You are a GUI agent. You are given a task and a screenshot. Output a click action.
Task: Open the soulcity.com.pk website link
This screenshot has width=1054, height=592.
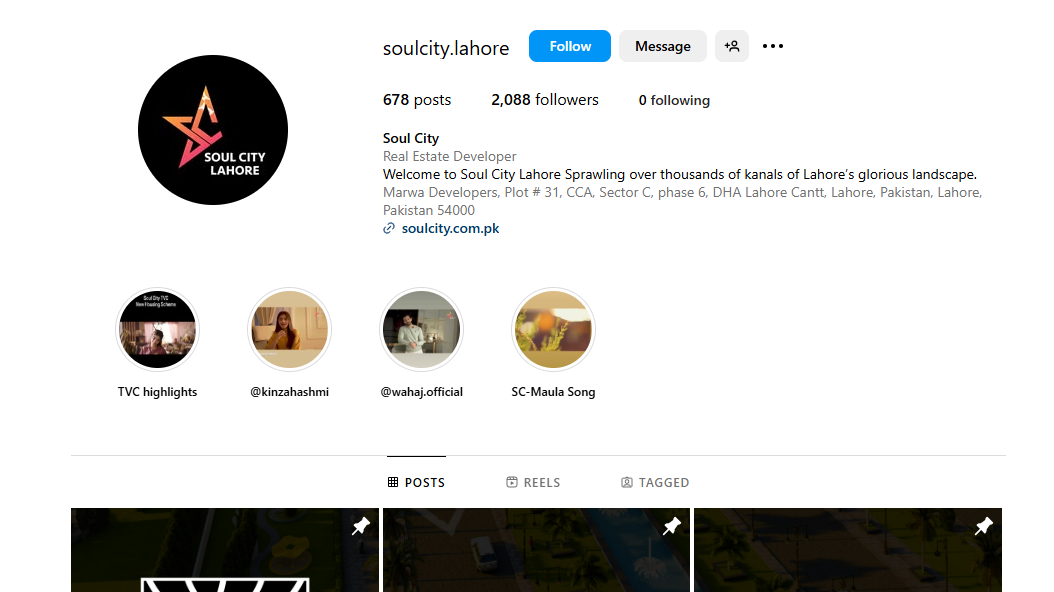coord(450,228)
